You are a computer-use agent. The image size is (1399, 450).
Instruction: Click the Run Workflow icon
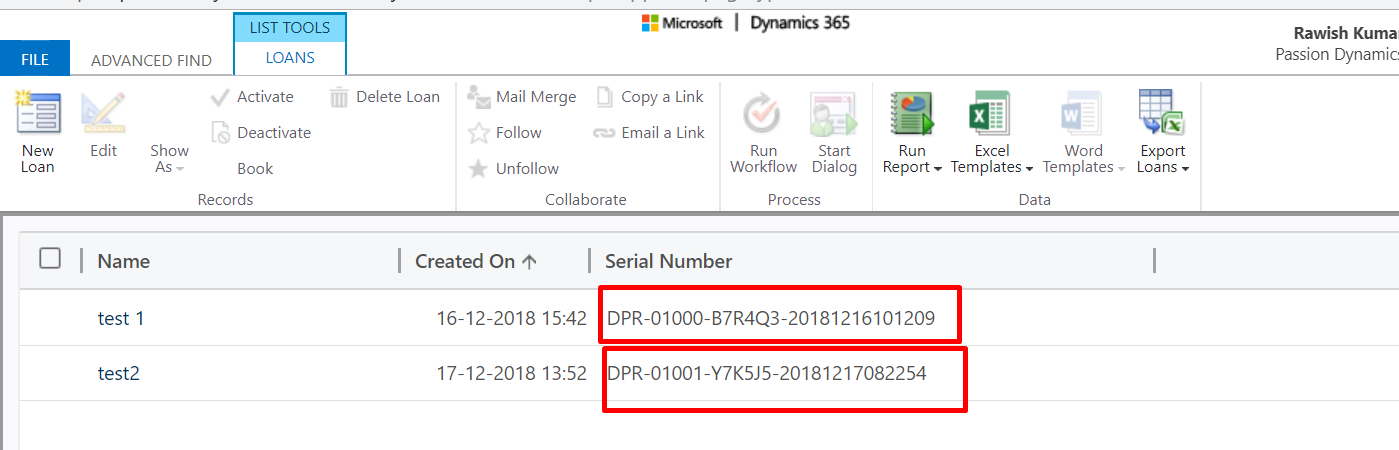(x=763, y=112)
